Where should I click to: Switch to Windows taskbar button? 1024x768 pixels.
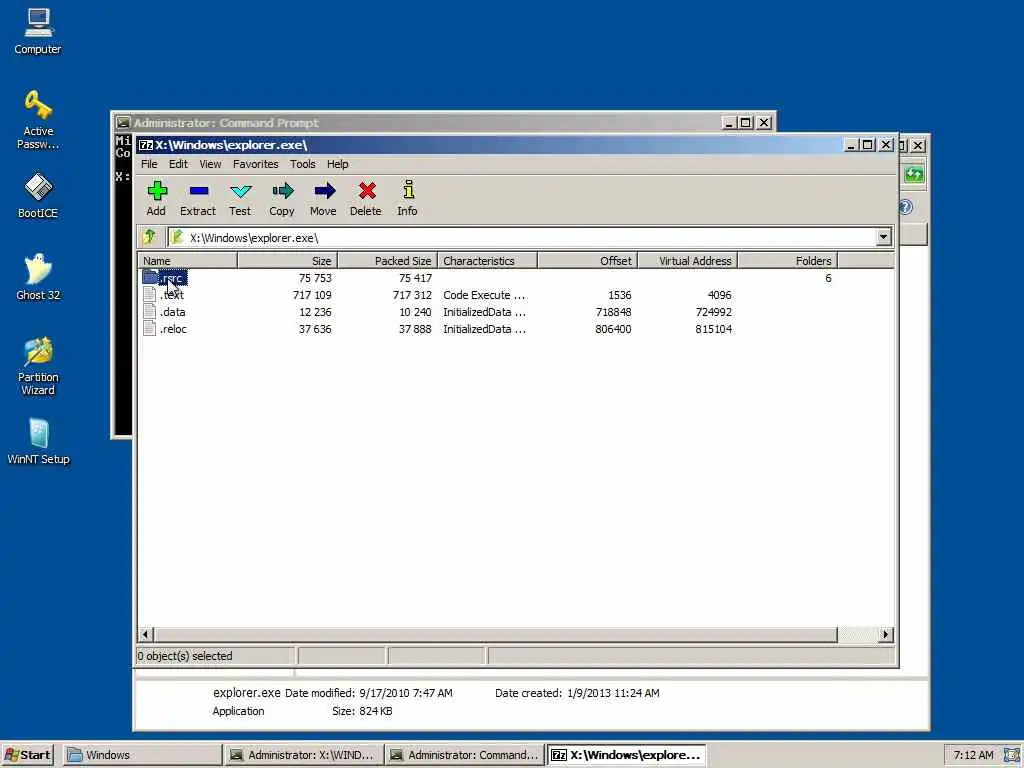(142, 755)
